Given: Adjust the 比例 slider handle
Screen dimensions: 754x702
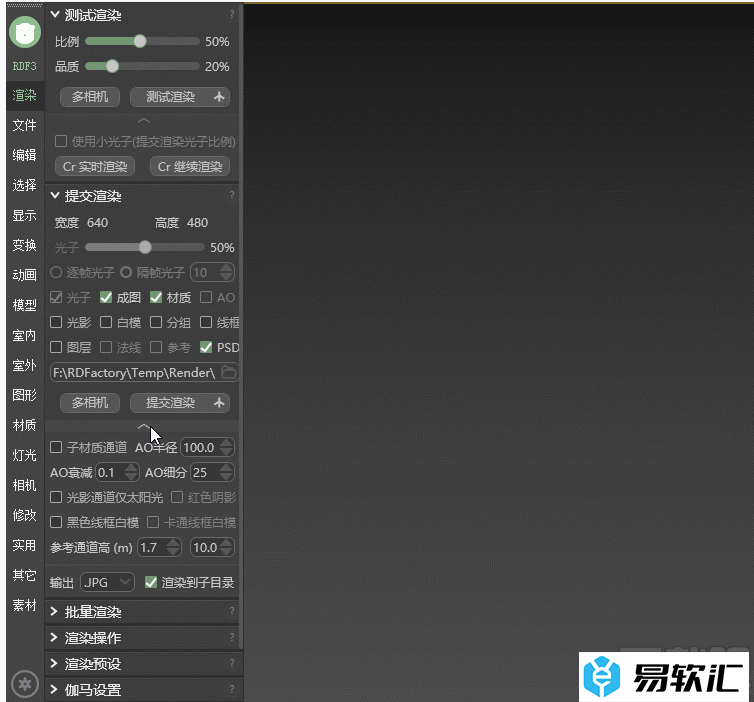Looking at the screenshot, I should [140, 41].
